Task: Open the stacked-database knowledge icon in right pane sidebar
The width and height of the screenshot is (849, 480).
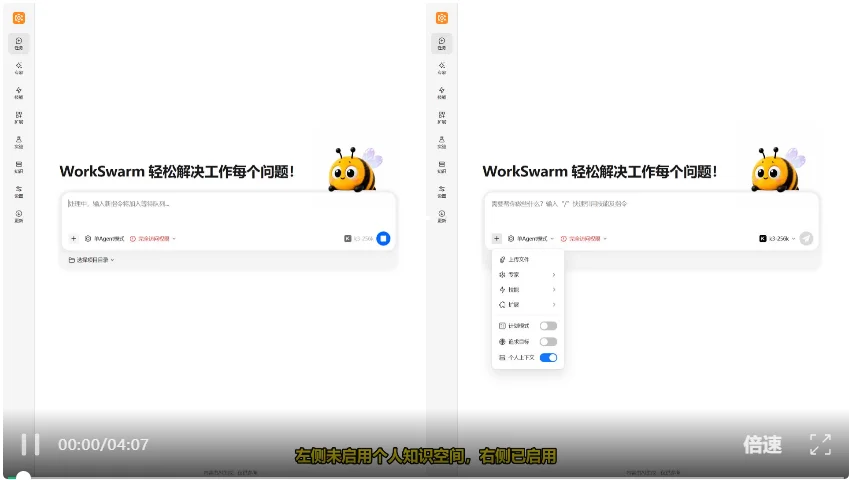Action: tap(442, 167)
